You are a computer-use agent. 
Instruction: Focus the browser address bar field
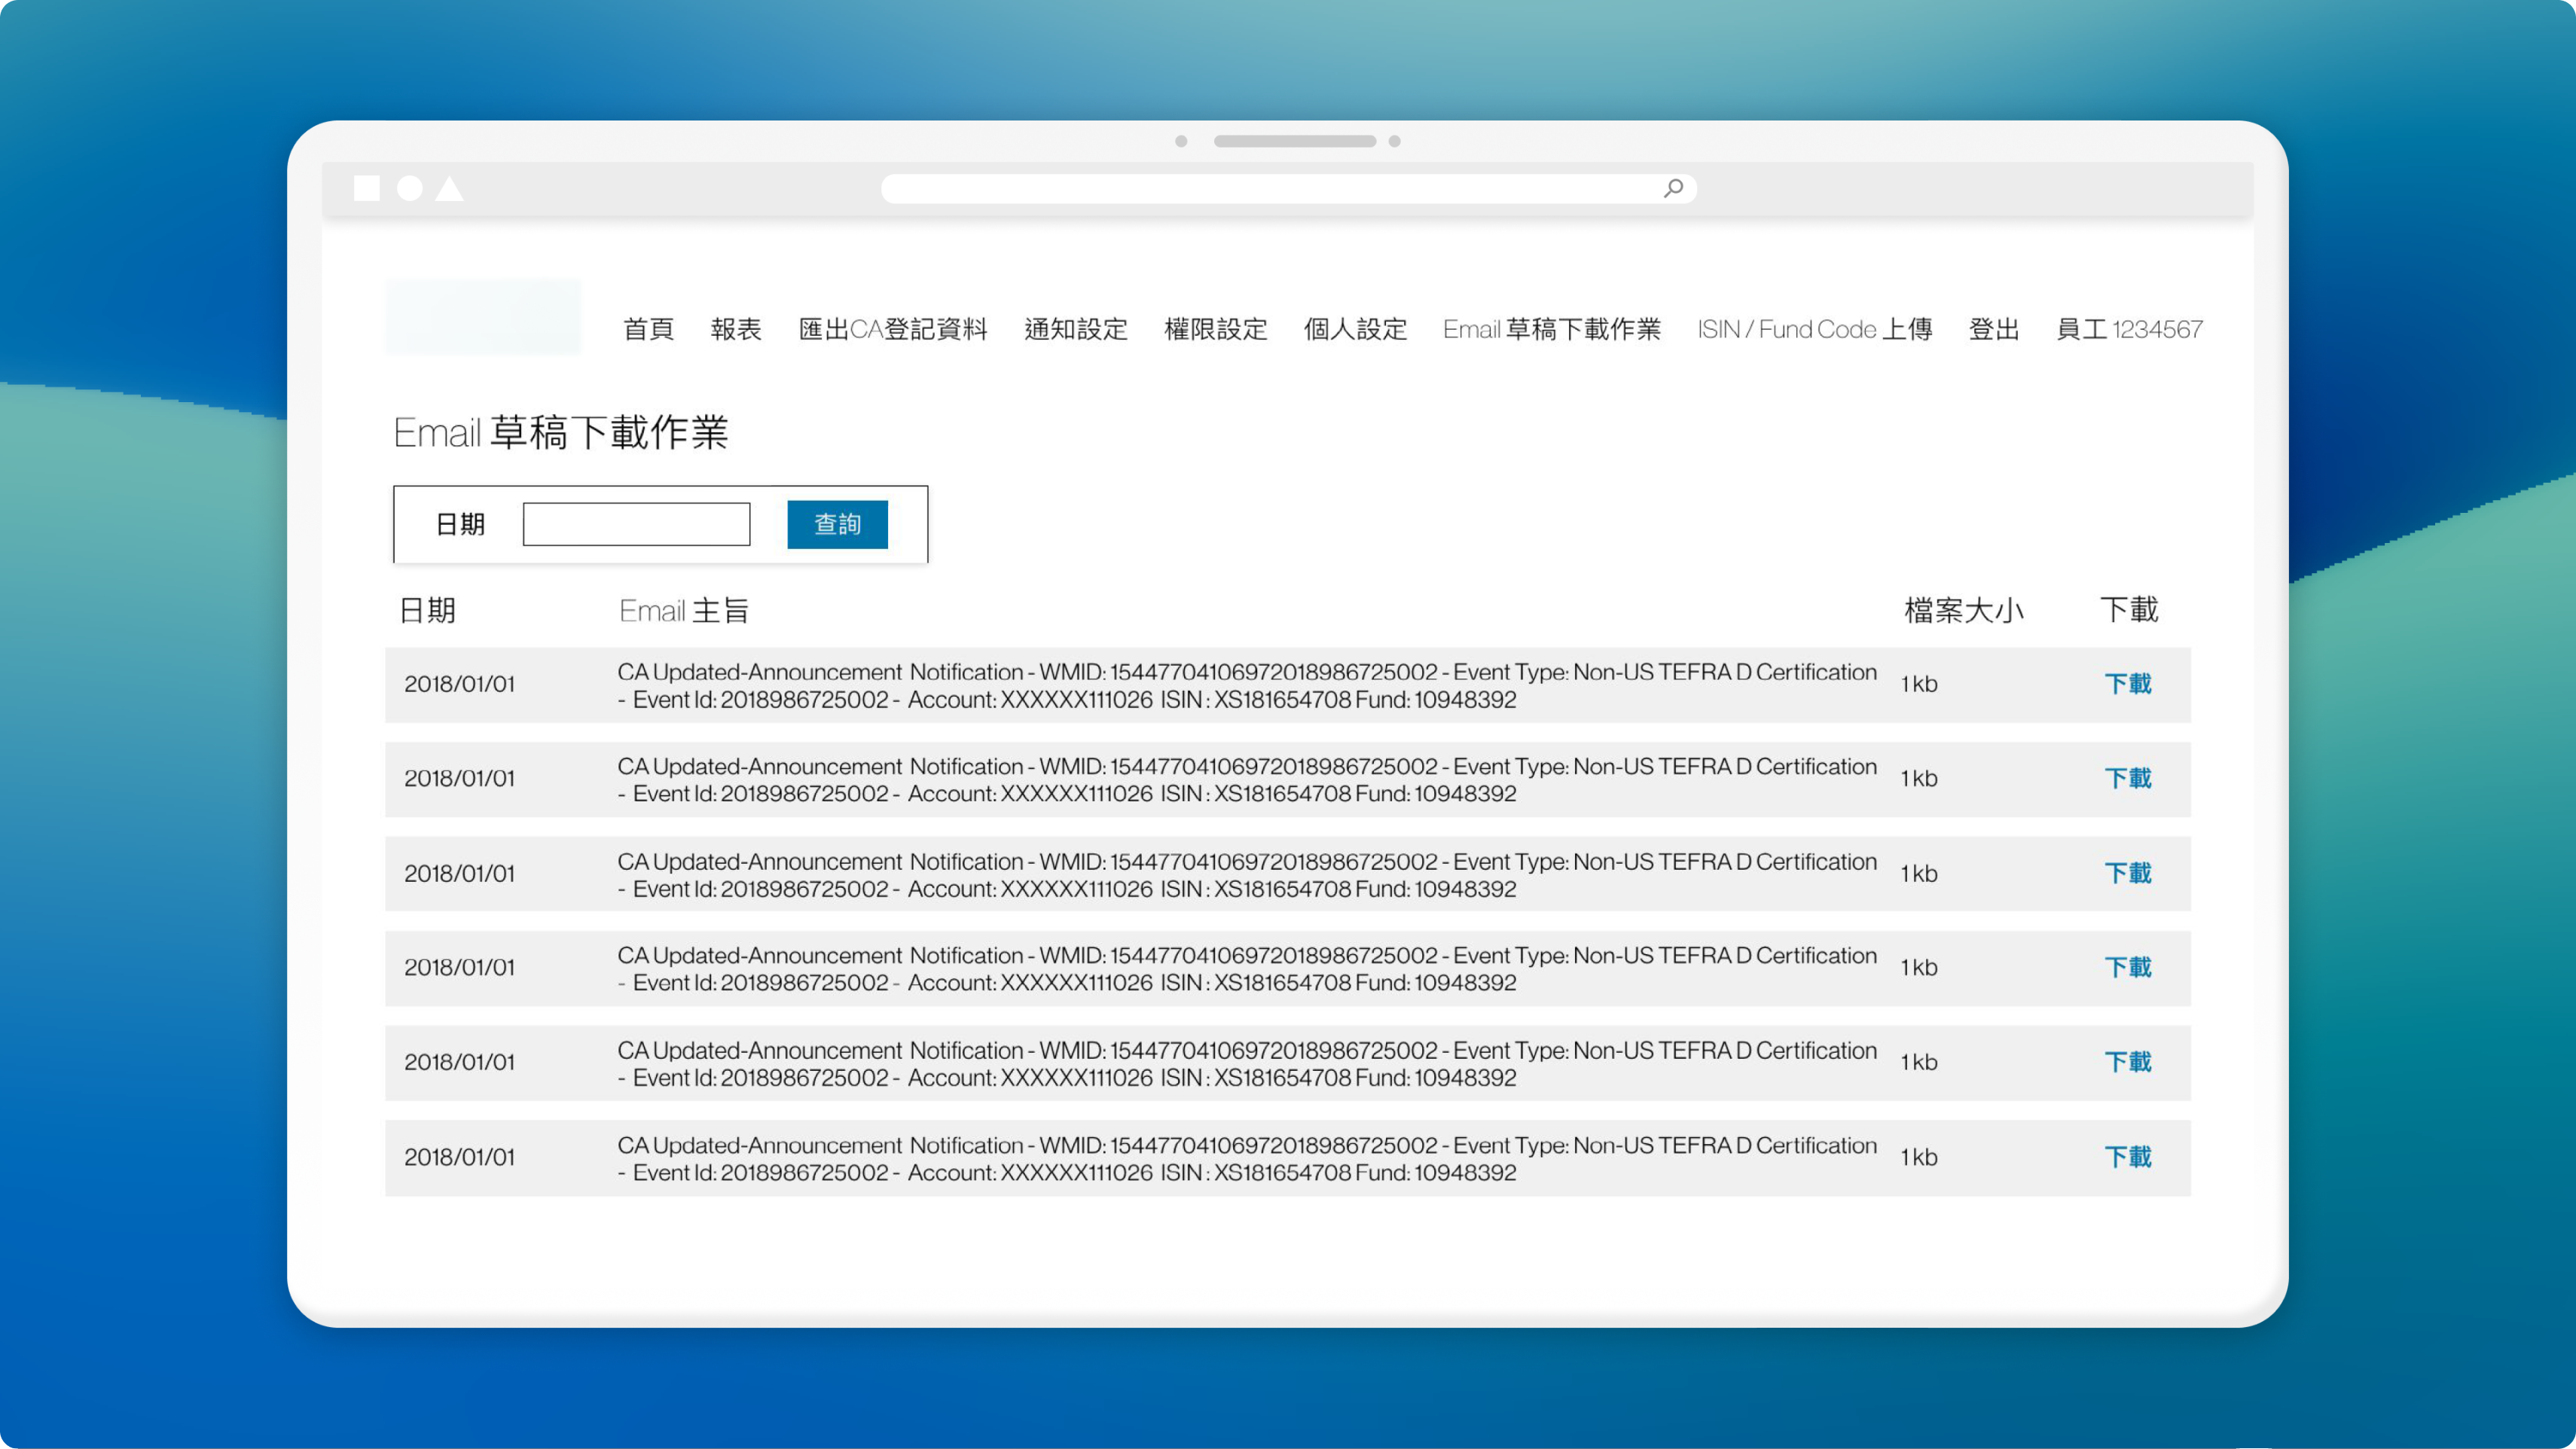(1288, 188)
